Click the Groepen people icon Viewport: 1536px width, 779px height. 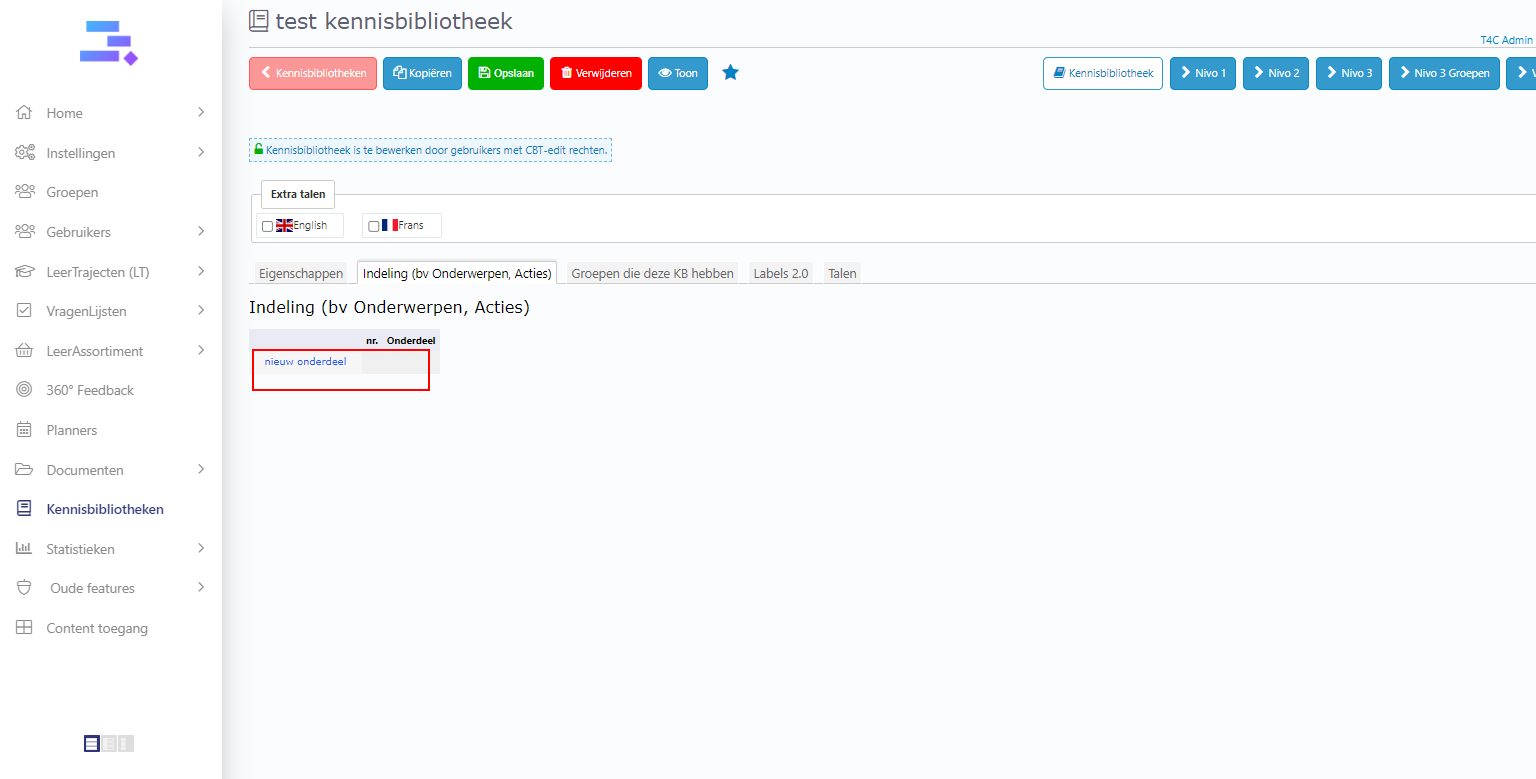pyautogui.click(x=25, y=192)
